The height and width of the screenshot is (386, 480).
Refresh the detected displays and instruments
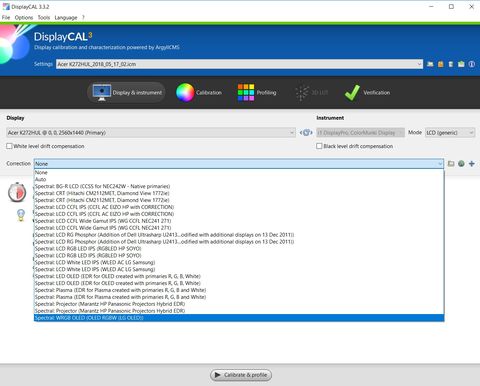[x=306, y=133]
